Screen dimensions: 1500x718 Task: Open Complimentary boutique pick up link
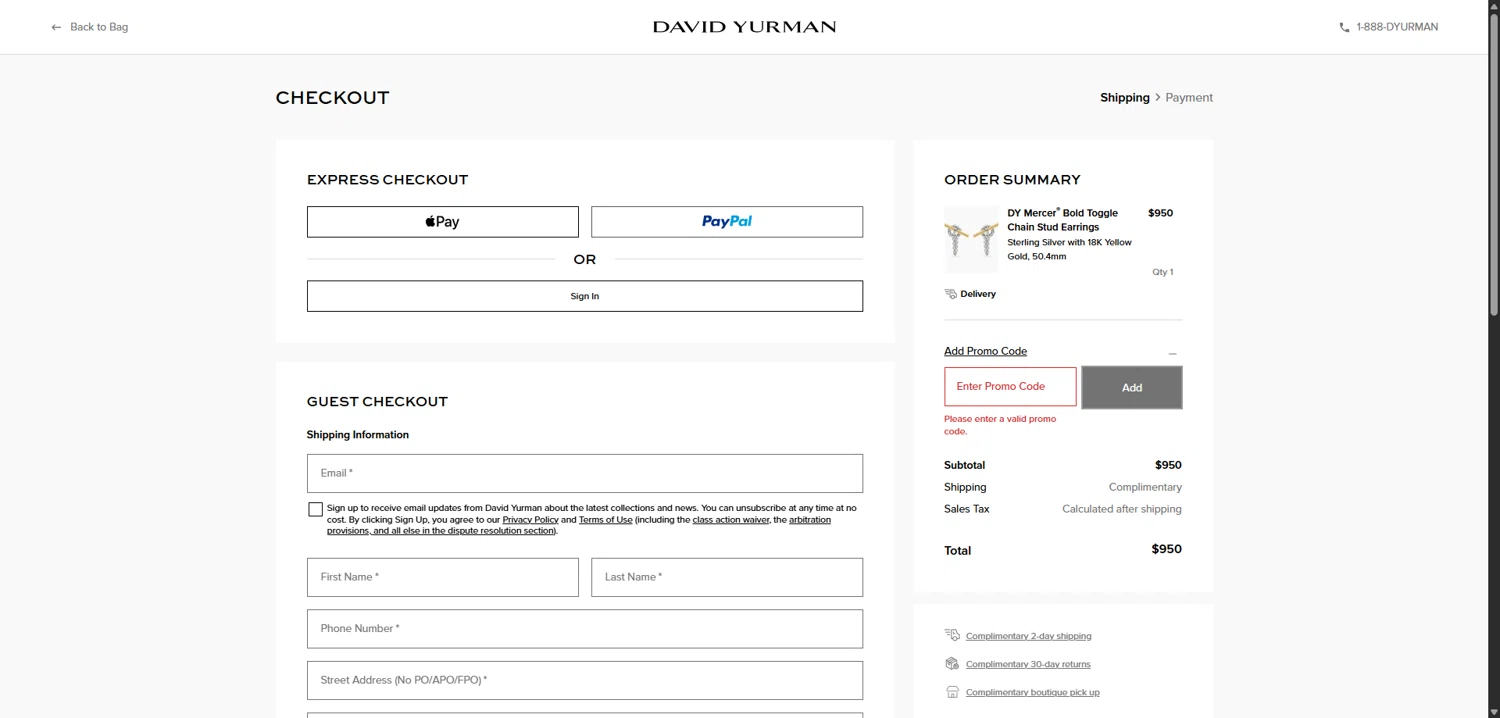(1032, 692)
